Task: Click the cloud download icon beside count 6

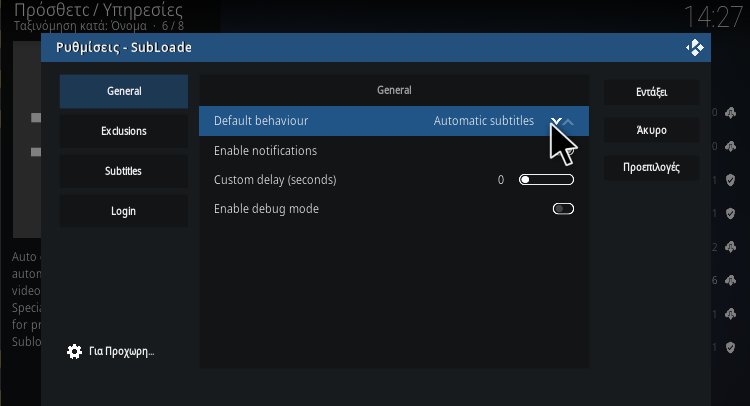Action: coord(730,280)
